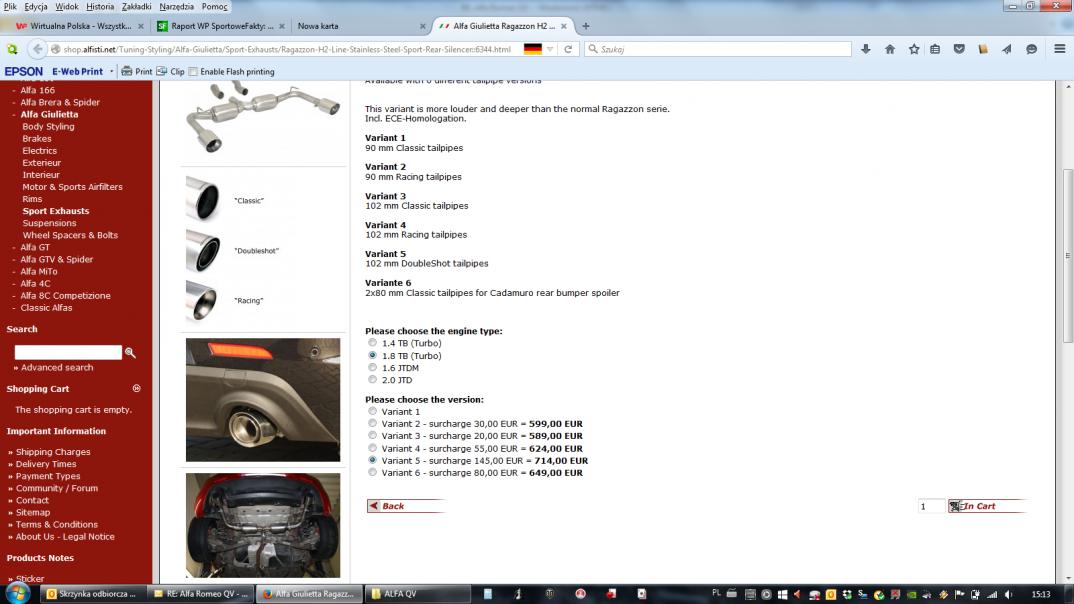Close the Nowa karta tab

point(423,26)
